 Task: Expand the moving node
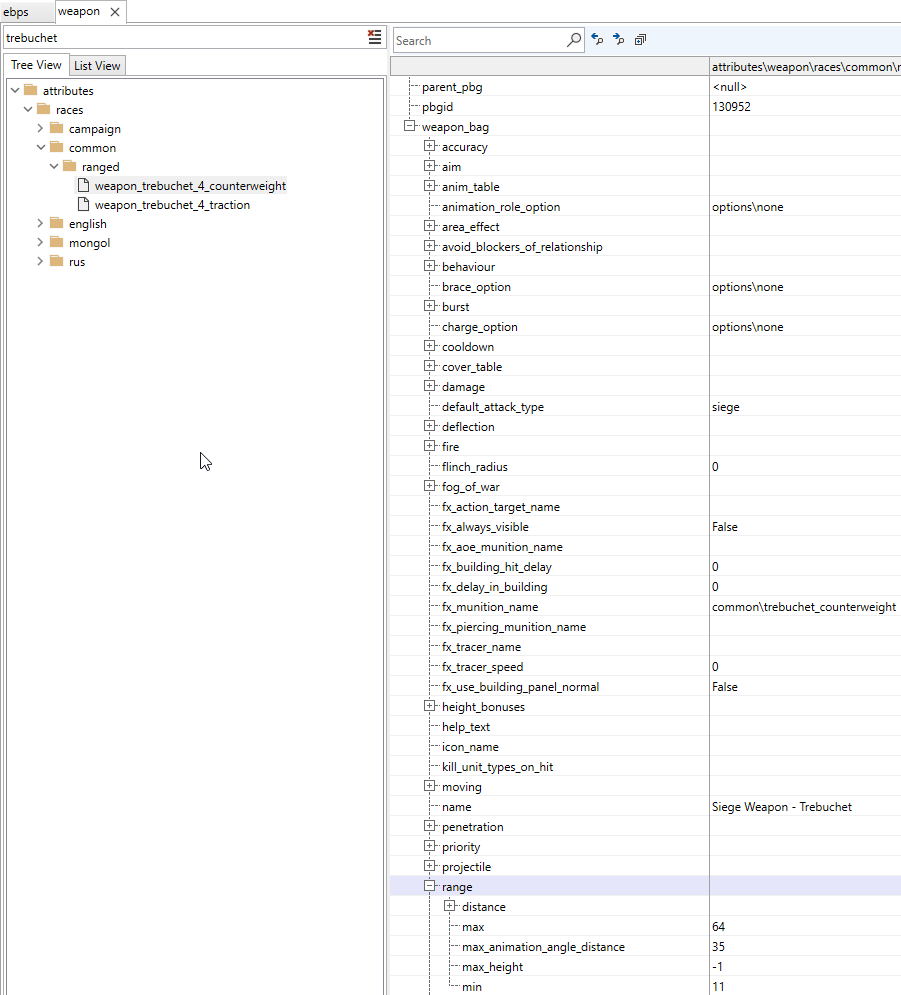pyautogui.click(x=430, y=786)
